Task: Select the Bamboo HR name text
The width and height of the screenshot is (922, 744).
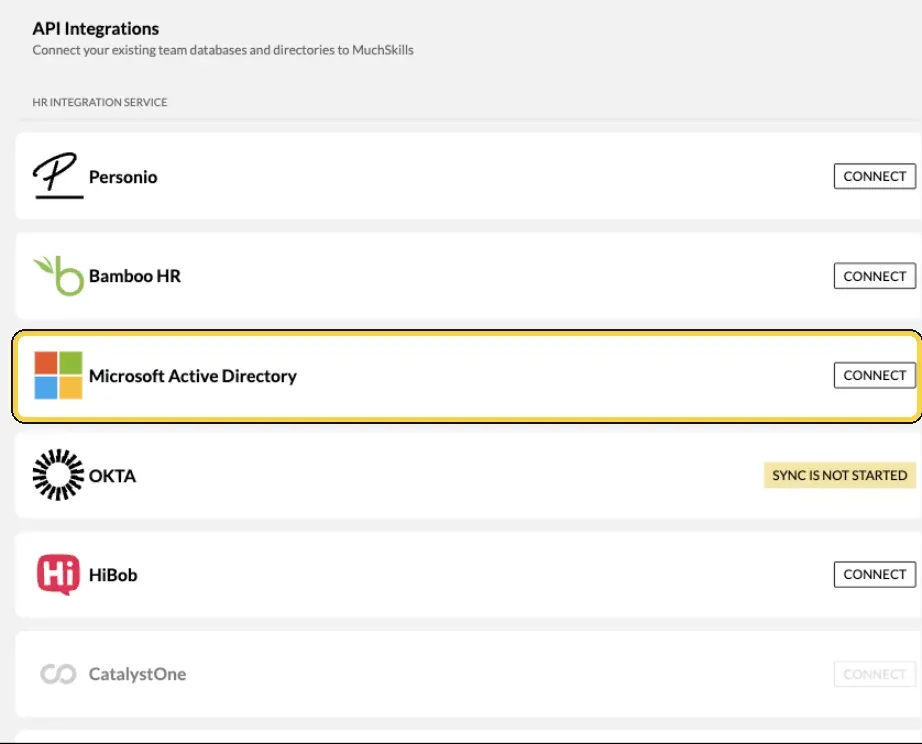Action: 135,276
